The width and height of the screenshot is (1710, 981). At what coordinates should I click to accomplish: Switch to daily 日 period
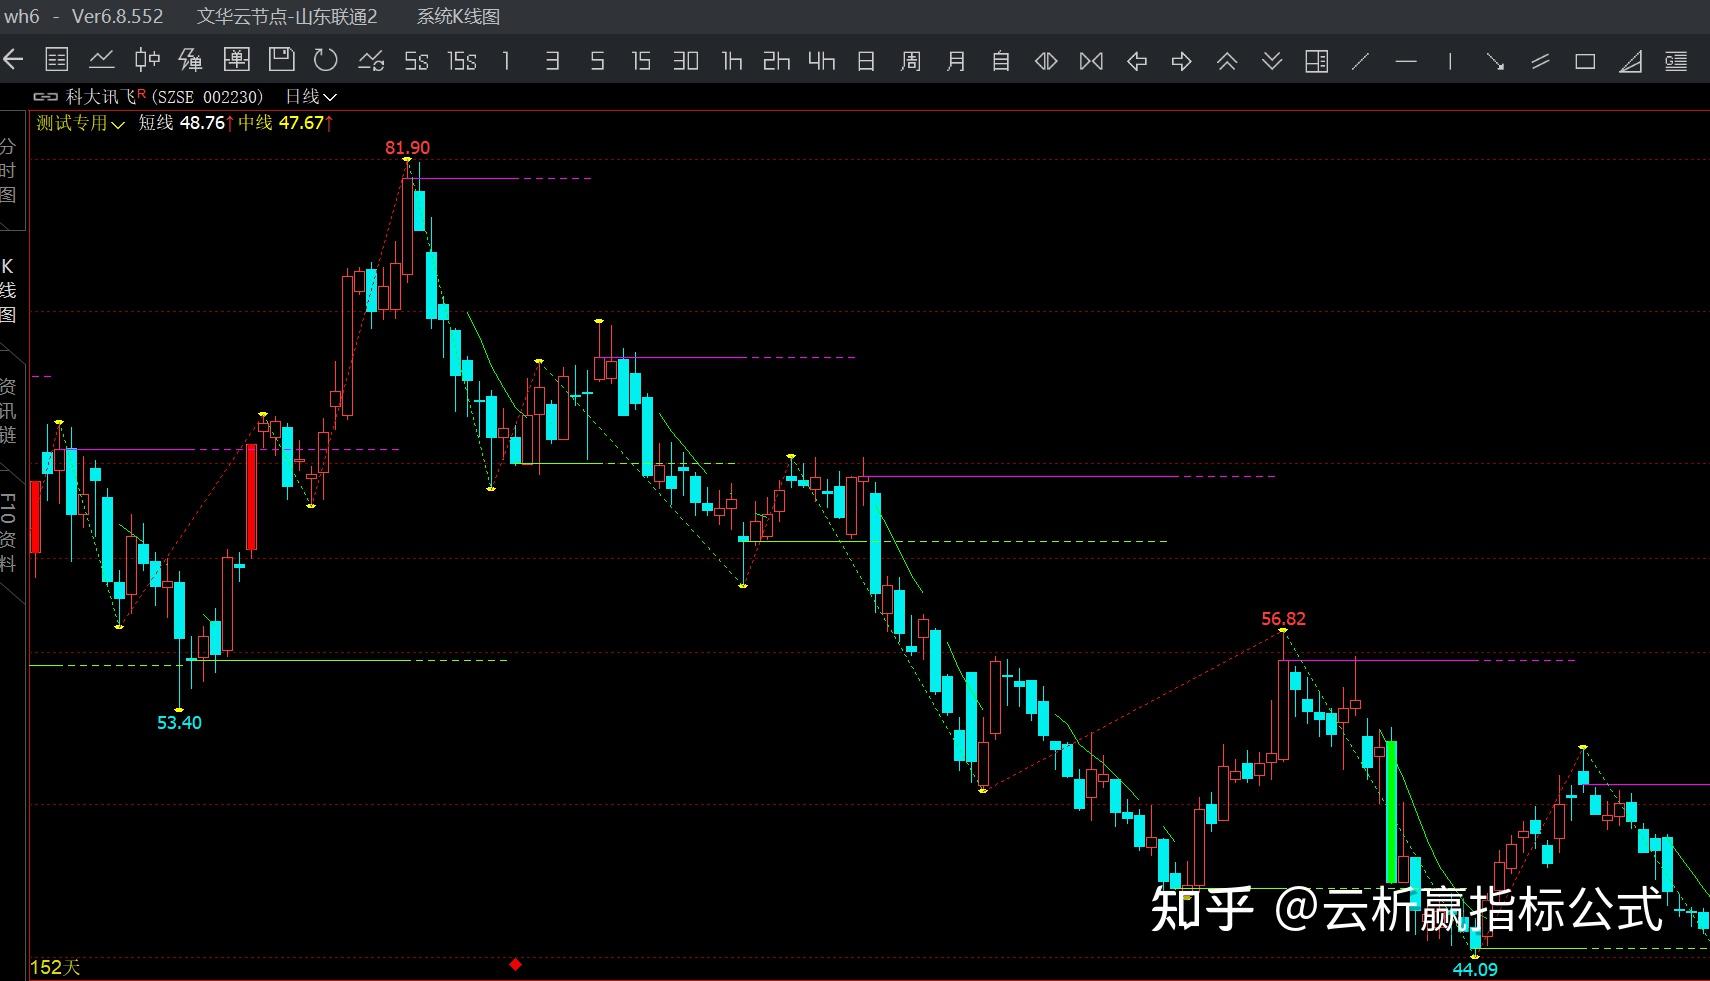click(x=866, y=61)
